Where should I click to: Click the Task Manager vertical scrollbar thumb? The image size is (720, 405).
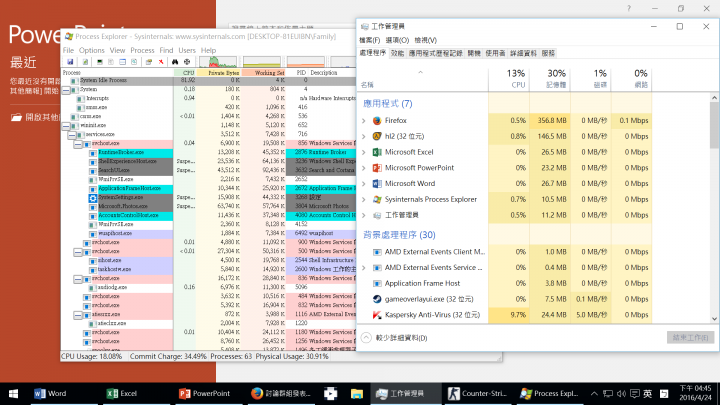(x=714, y=125)
